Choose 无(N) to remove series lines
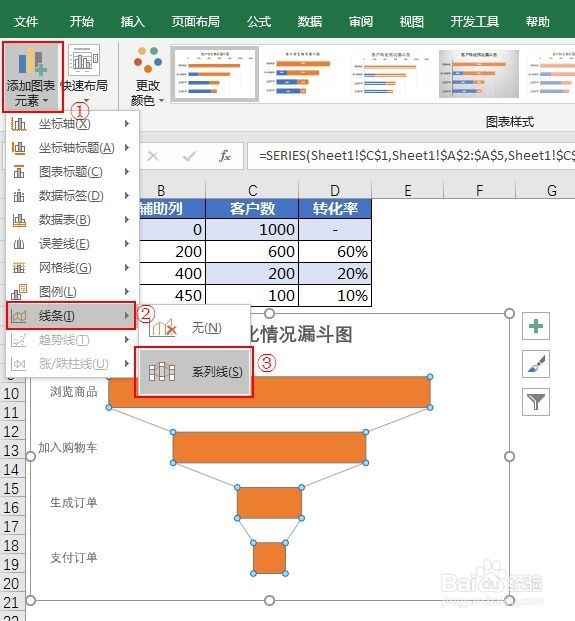The image size is (575, 621). pyautogui.click(x=194, y=328)
